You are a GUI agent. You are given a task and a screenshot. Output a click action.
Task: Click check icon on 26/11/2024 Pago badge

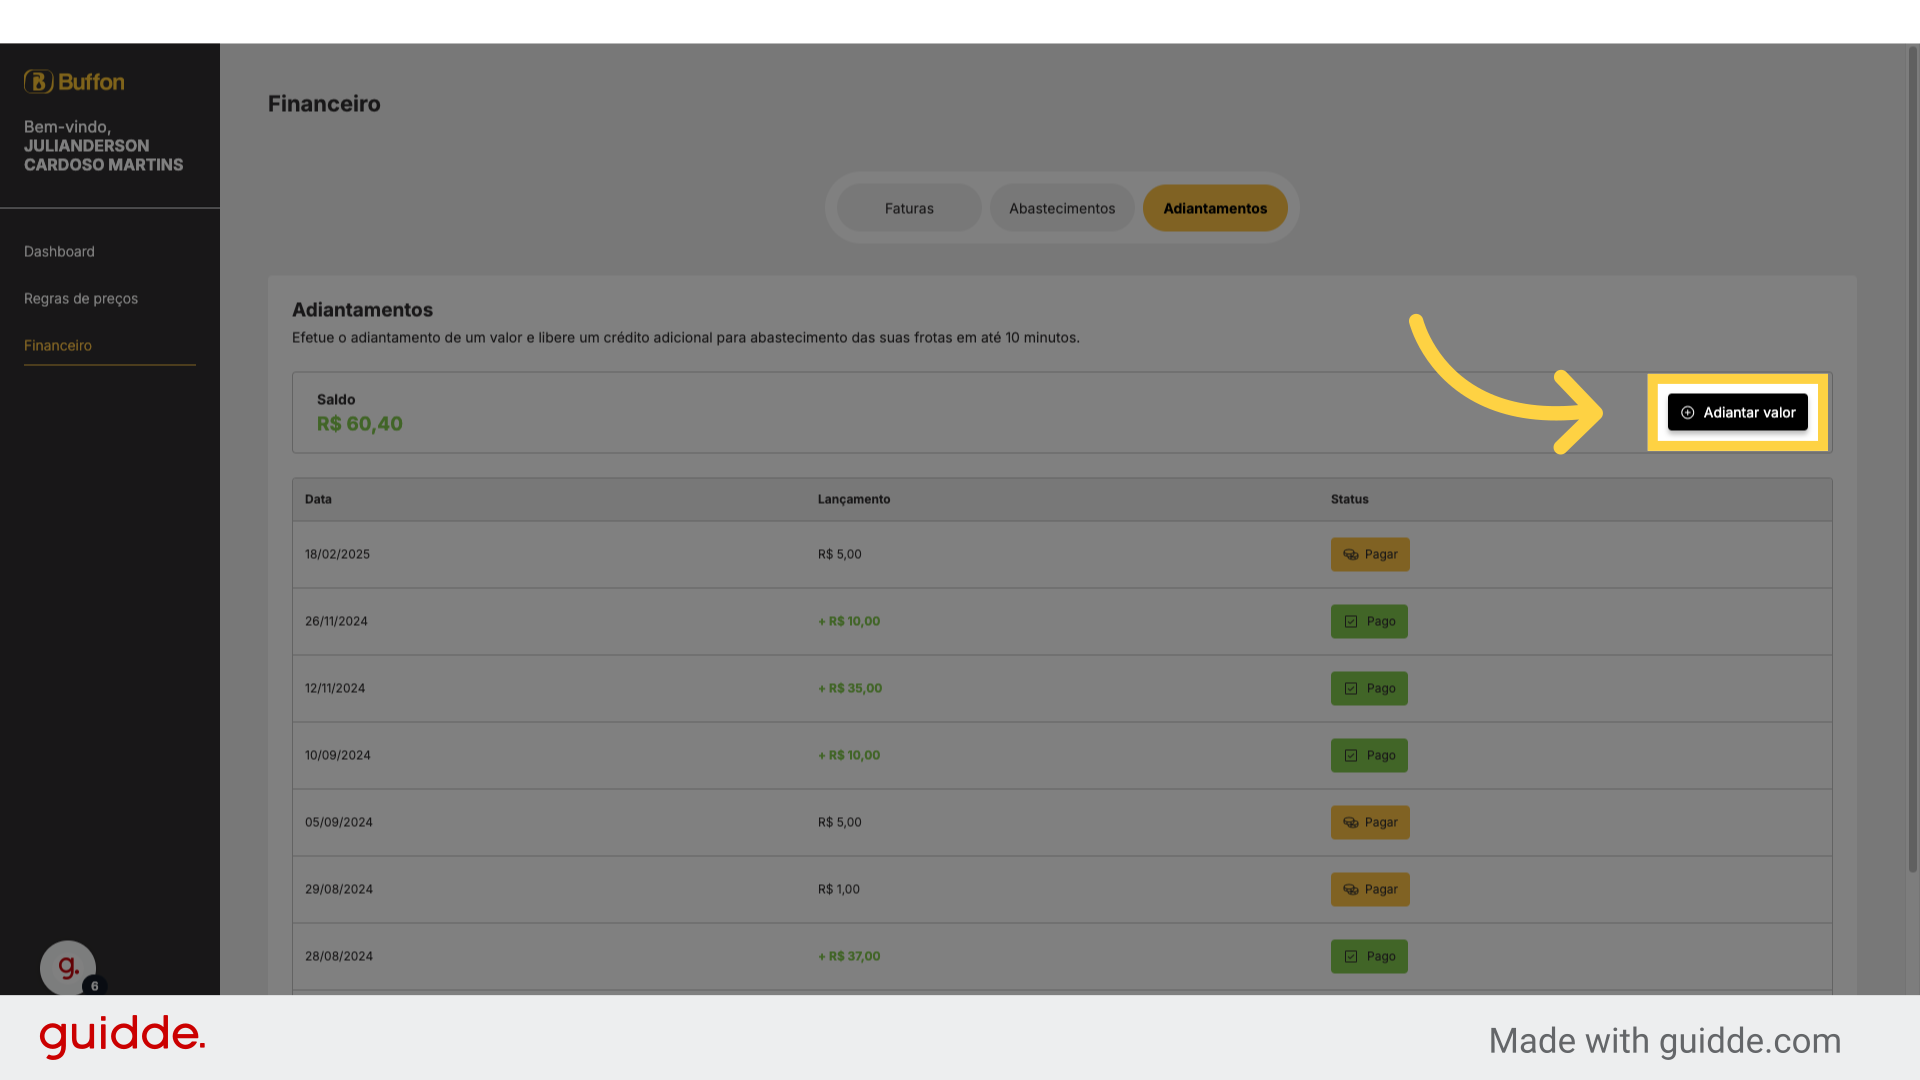pos(1351,621)
